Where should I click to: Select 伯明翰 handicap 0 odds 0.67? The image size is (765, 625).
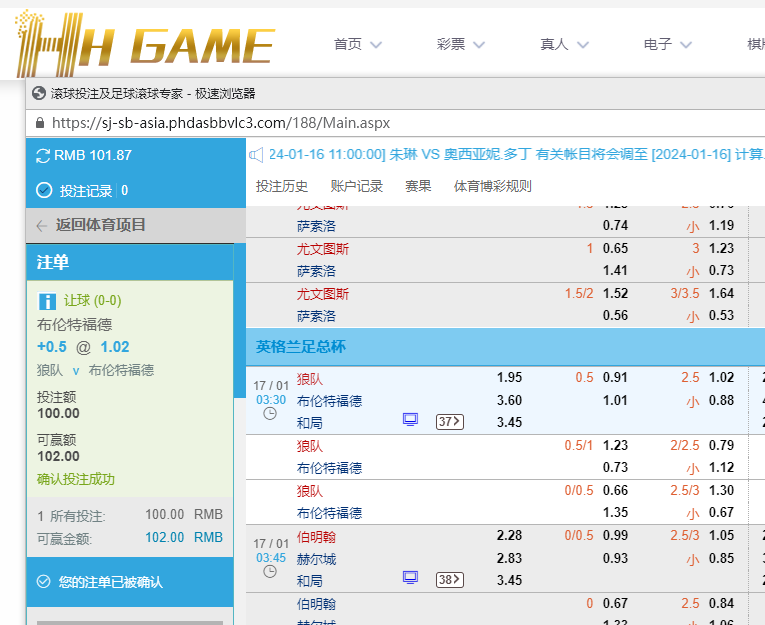coord(615,604)
